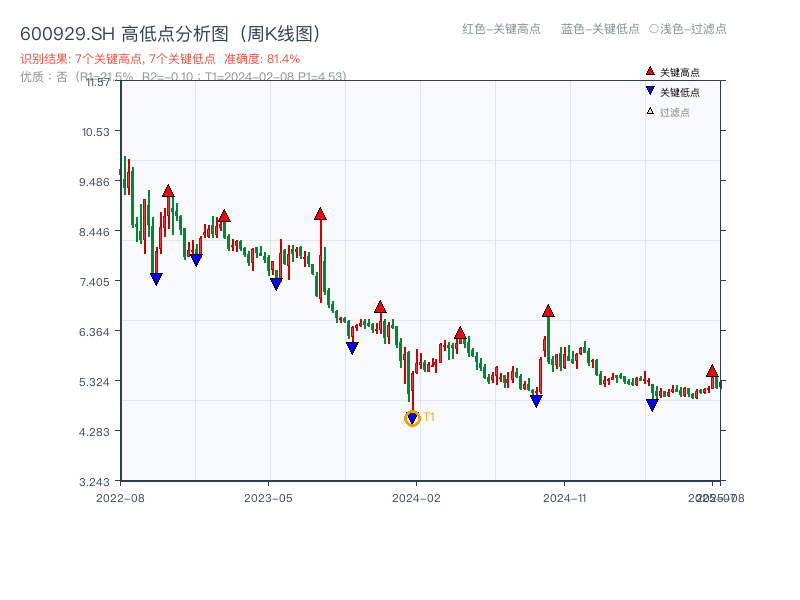Click the 2022-08 label on the x-axis

tap(122, 496)
